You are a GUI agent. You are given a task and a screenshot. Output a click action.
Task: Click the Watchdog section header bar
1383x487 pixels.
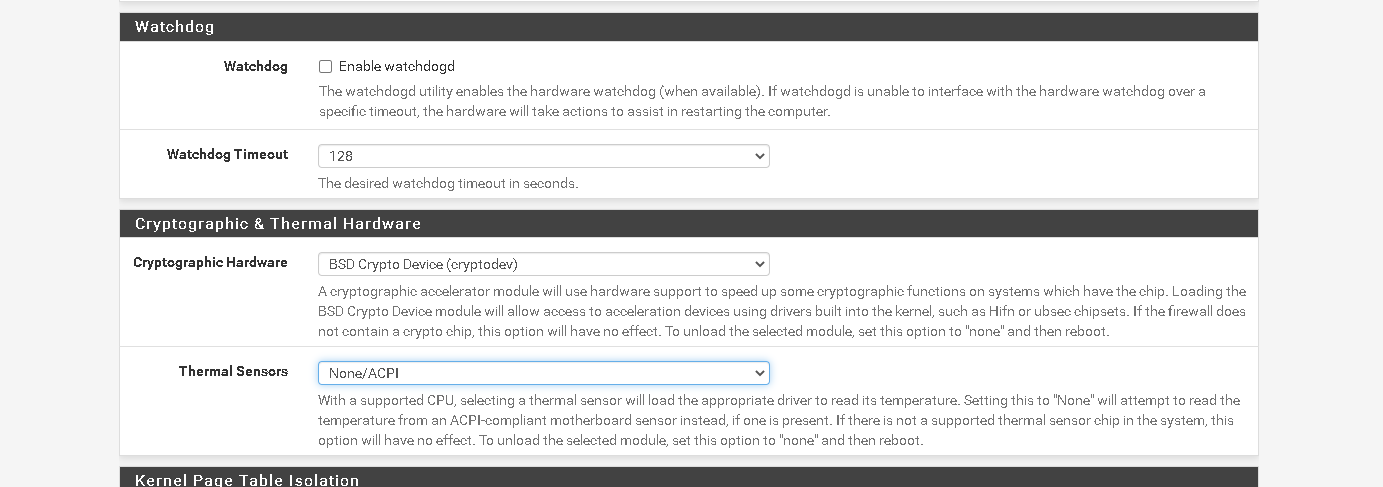coord(689,27)
